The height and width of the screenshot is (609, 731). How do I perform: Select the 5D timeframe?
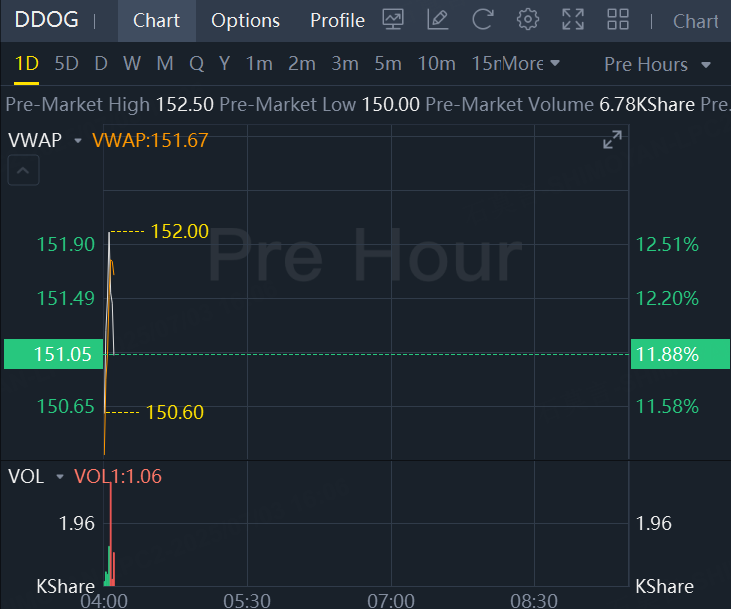[66, 64]
